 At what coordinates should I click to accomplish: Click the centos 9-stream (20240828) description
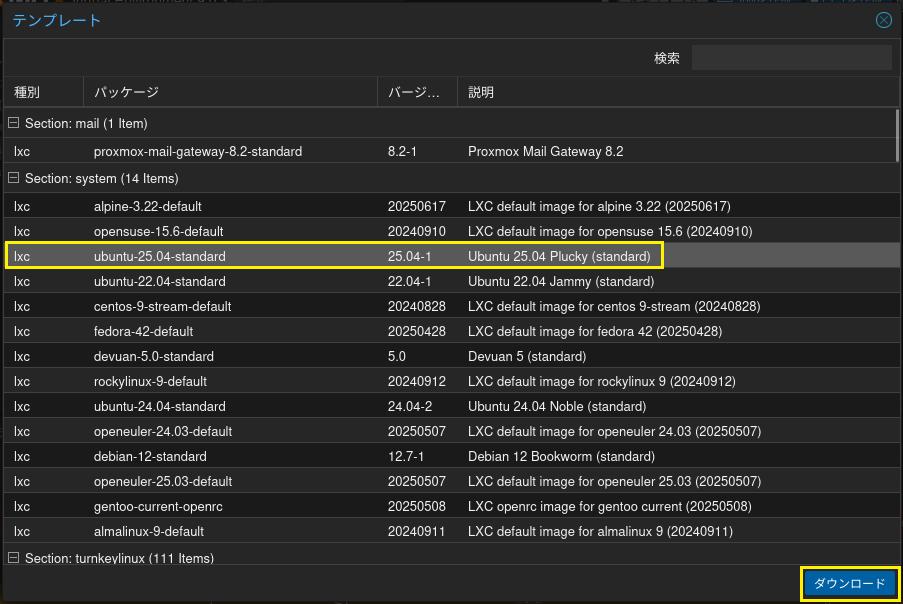[x=614, y=306]
